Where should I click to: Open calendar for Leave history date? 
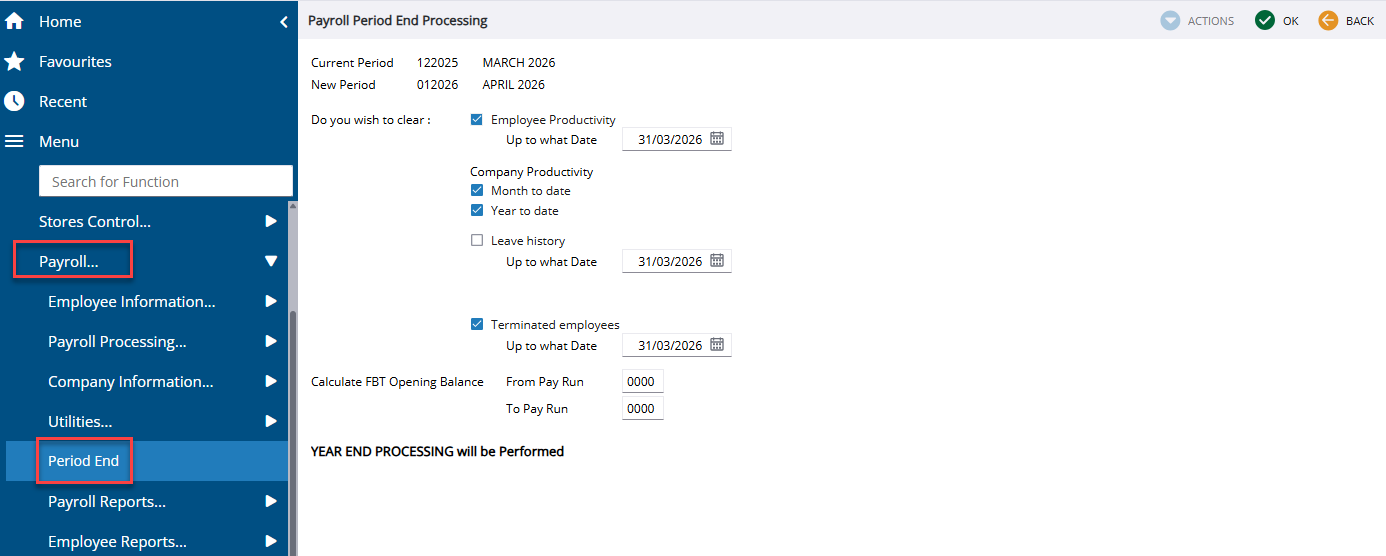pyautogui.click(x=717, y=261)
